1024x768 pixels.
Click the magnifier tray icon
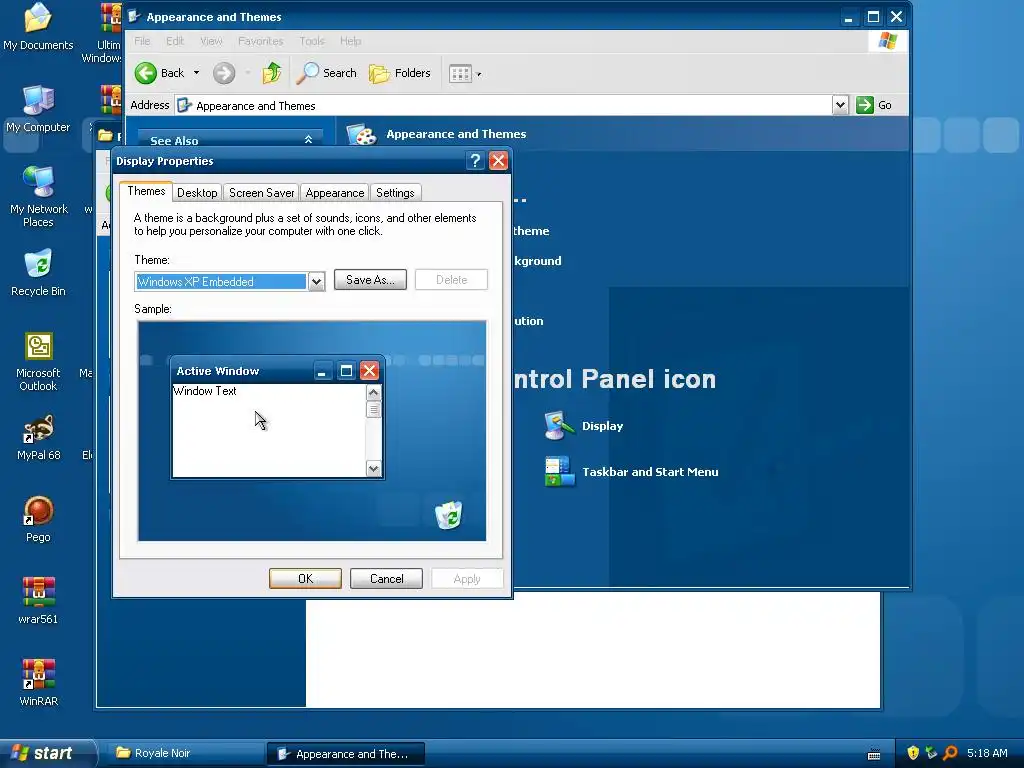coord(950,753)
